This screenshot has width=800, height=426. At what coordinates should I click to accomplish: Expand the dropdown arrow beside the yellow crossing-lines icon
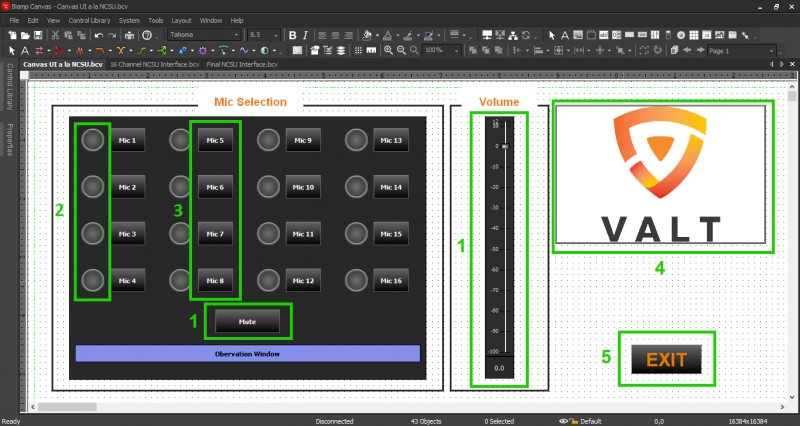coord(131,51)
